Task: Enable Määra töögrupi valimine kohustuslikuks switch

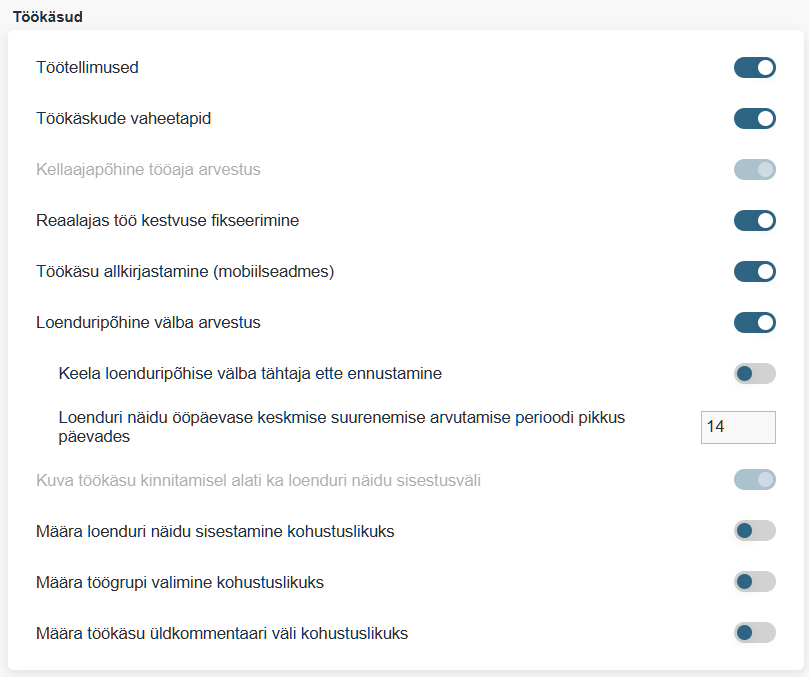Action: coord(754,582)
